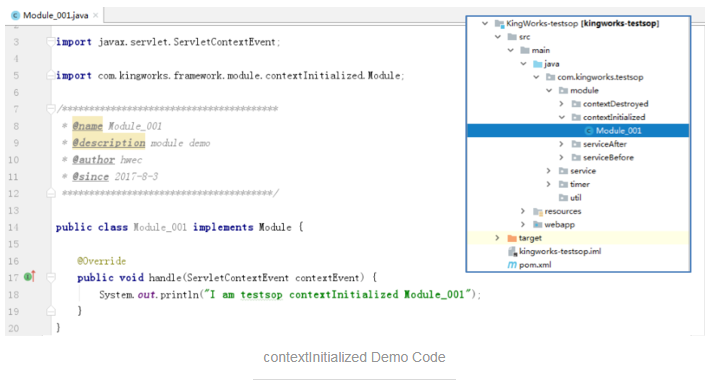This screenshot has width=708, height=386.
Task: Expand the resources folder chevron
Action: pyautogui.click(x=523, y=211)
